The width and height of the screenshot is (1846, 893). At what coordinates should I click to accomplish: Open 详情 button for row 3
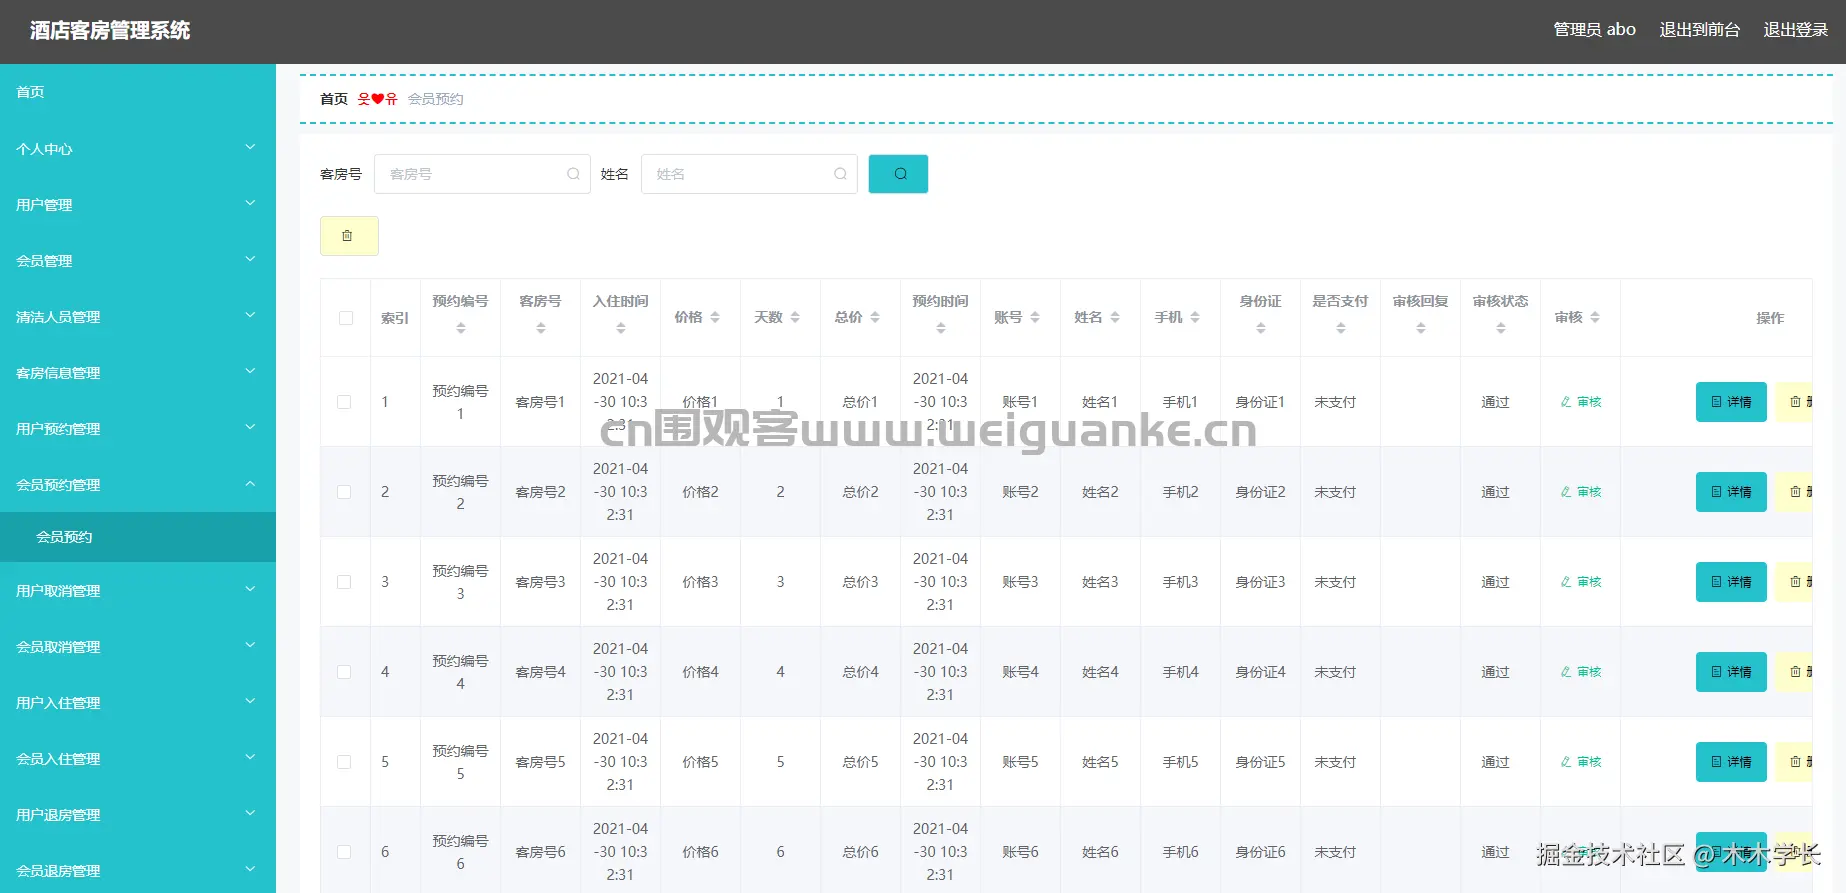coord(1731,582)
